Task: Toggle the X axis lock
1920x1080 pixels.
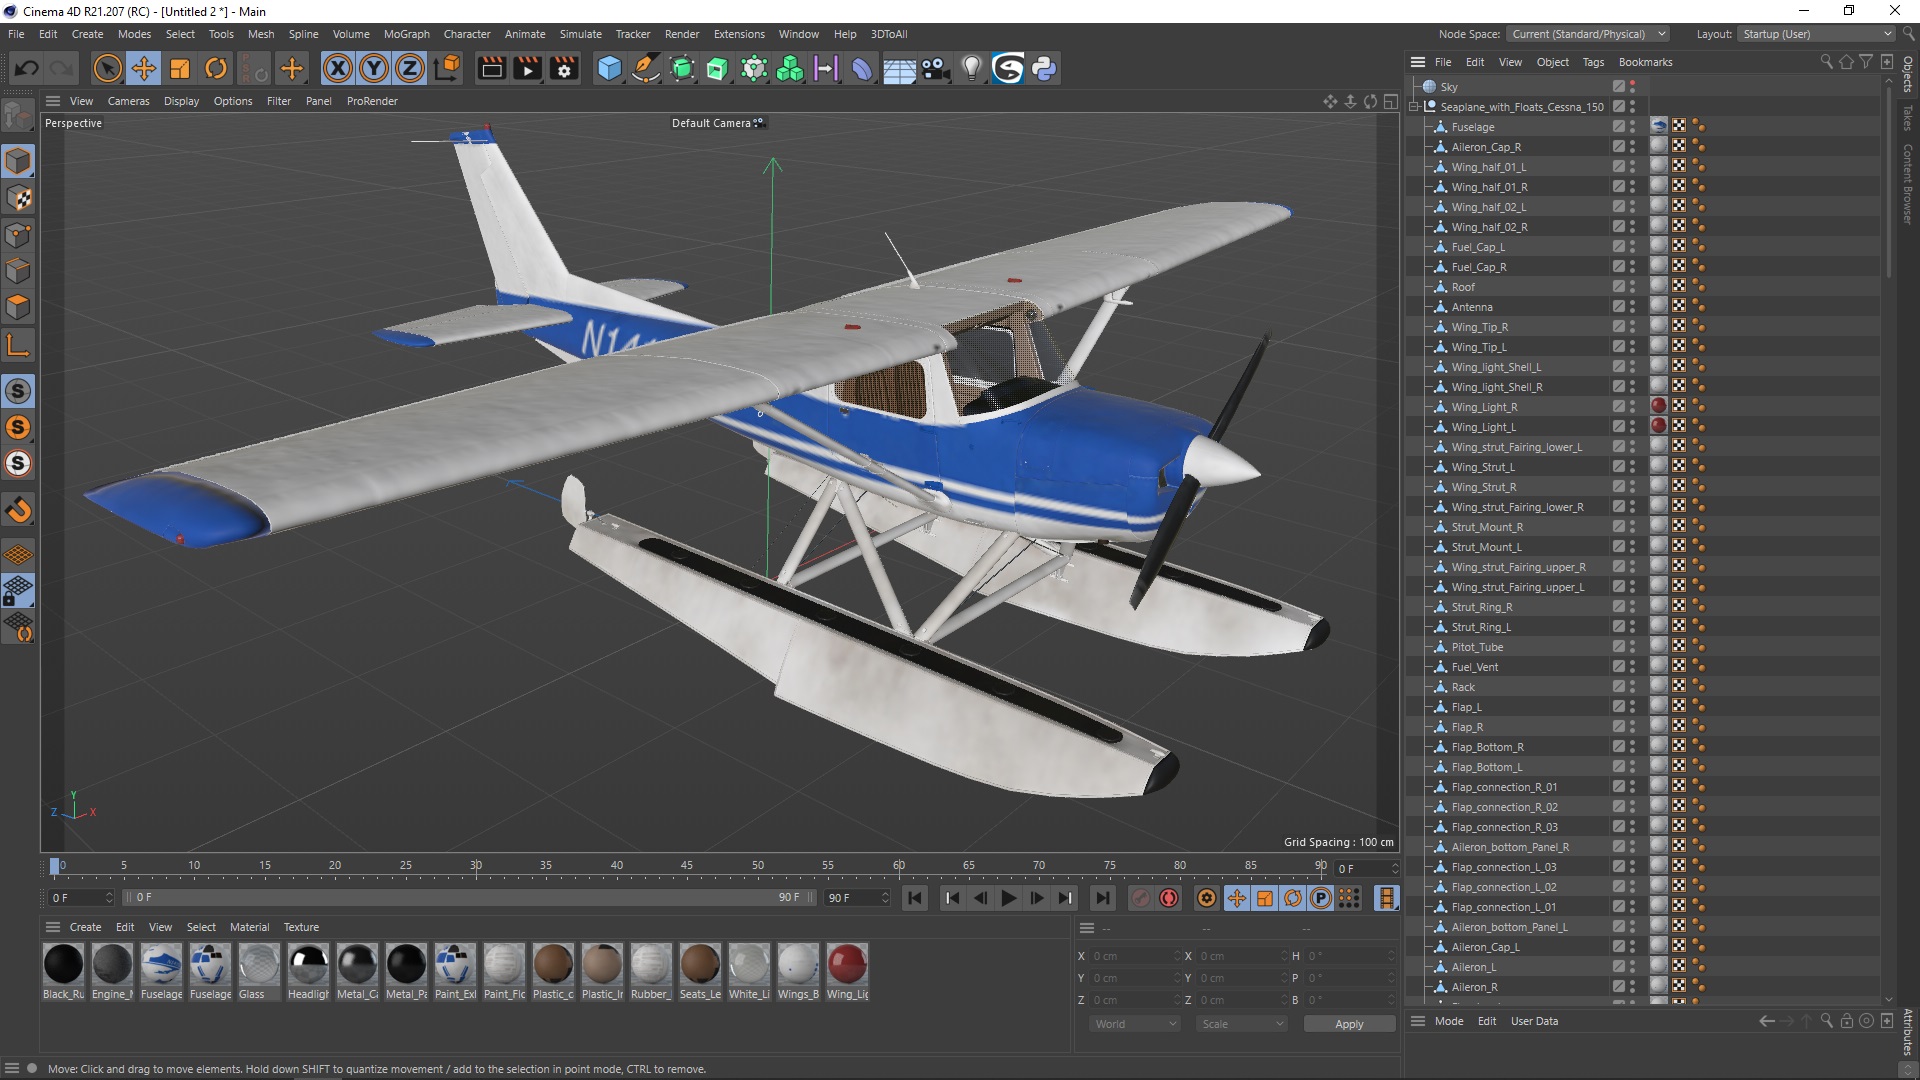Action: pyautogui.click(x=337, y=68)
